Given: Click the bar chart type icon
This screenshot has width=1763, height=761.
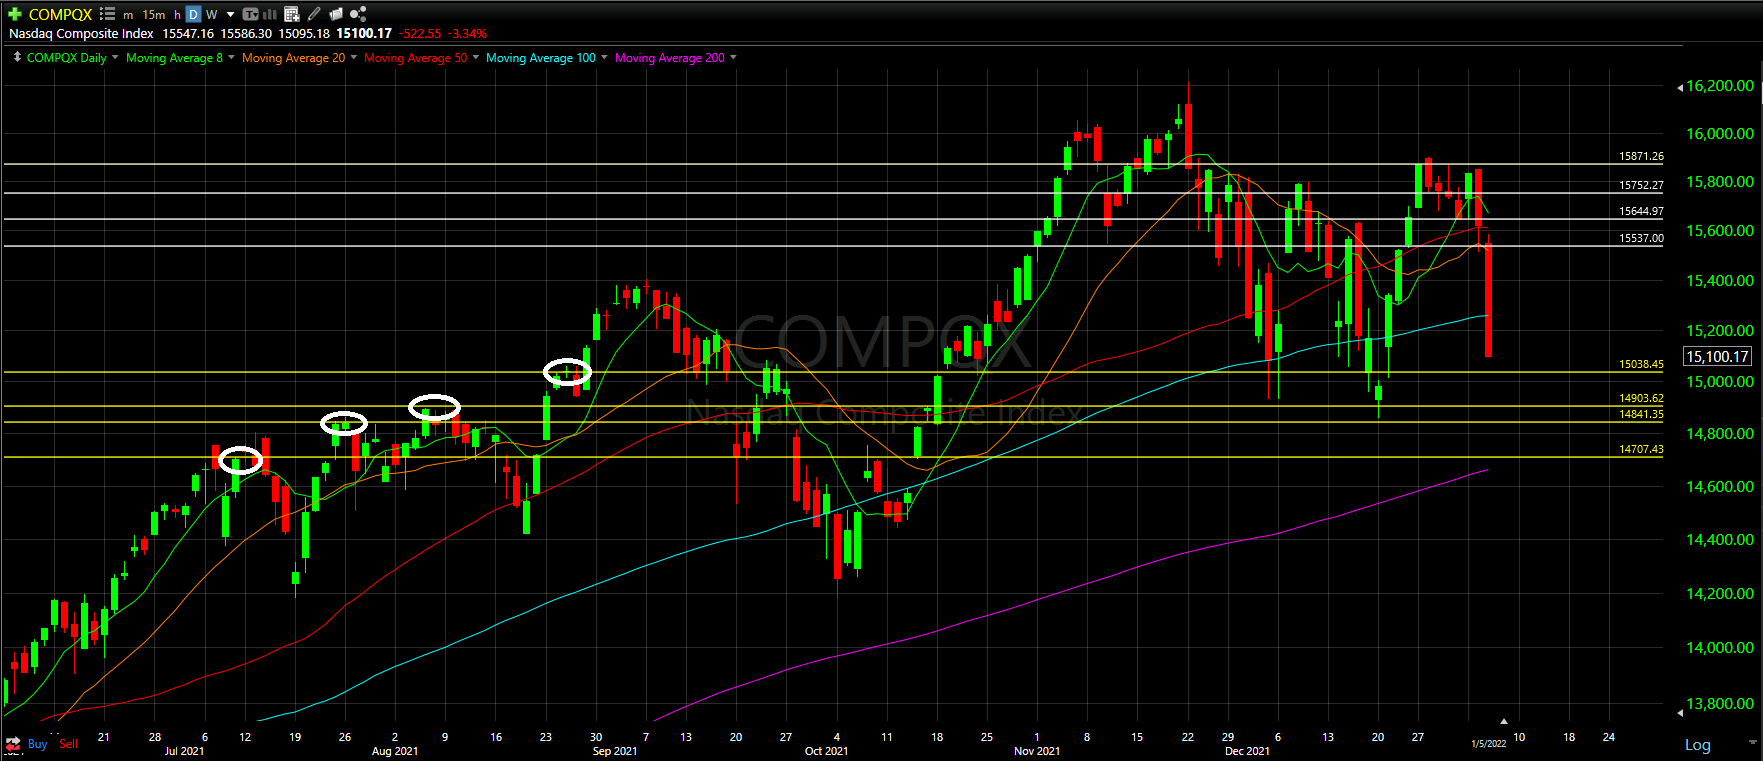Looking at the screenshot, I should [270, 14].
